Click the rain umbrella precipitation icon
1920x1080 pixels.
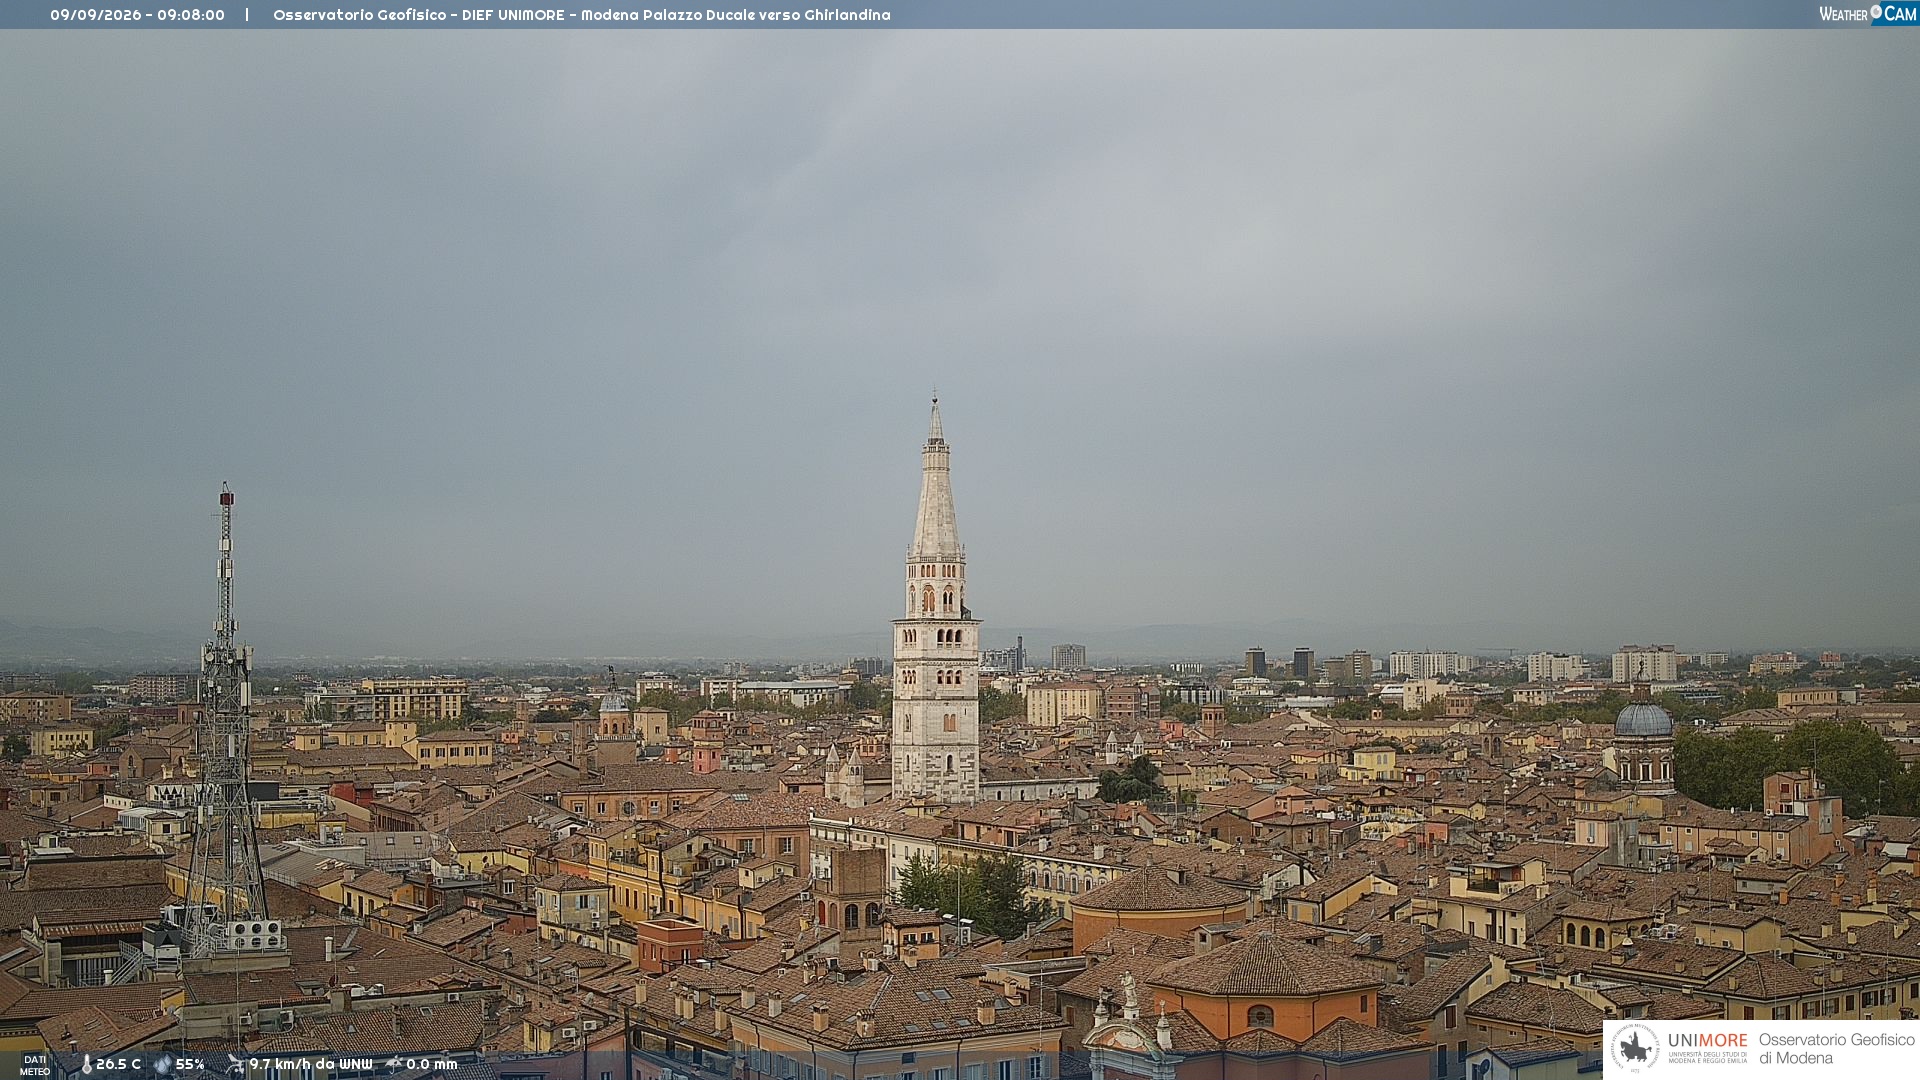394,1064
